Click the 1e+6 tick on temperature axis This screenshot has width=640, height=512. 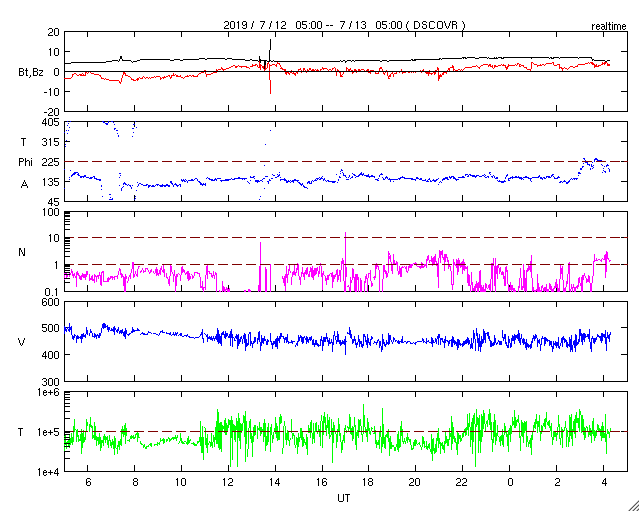46,393
